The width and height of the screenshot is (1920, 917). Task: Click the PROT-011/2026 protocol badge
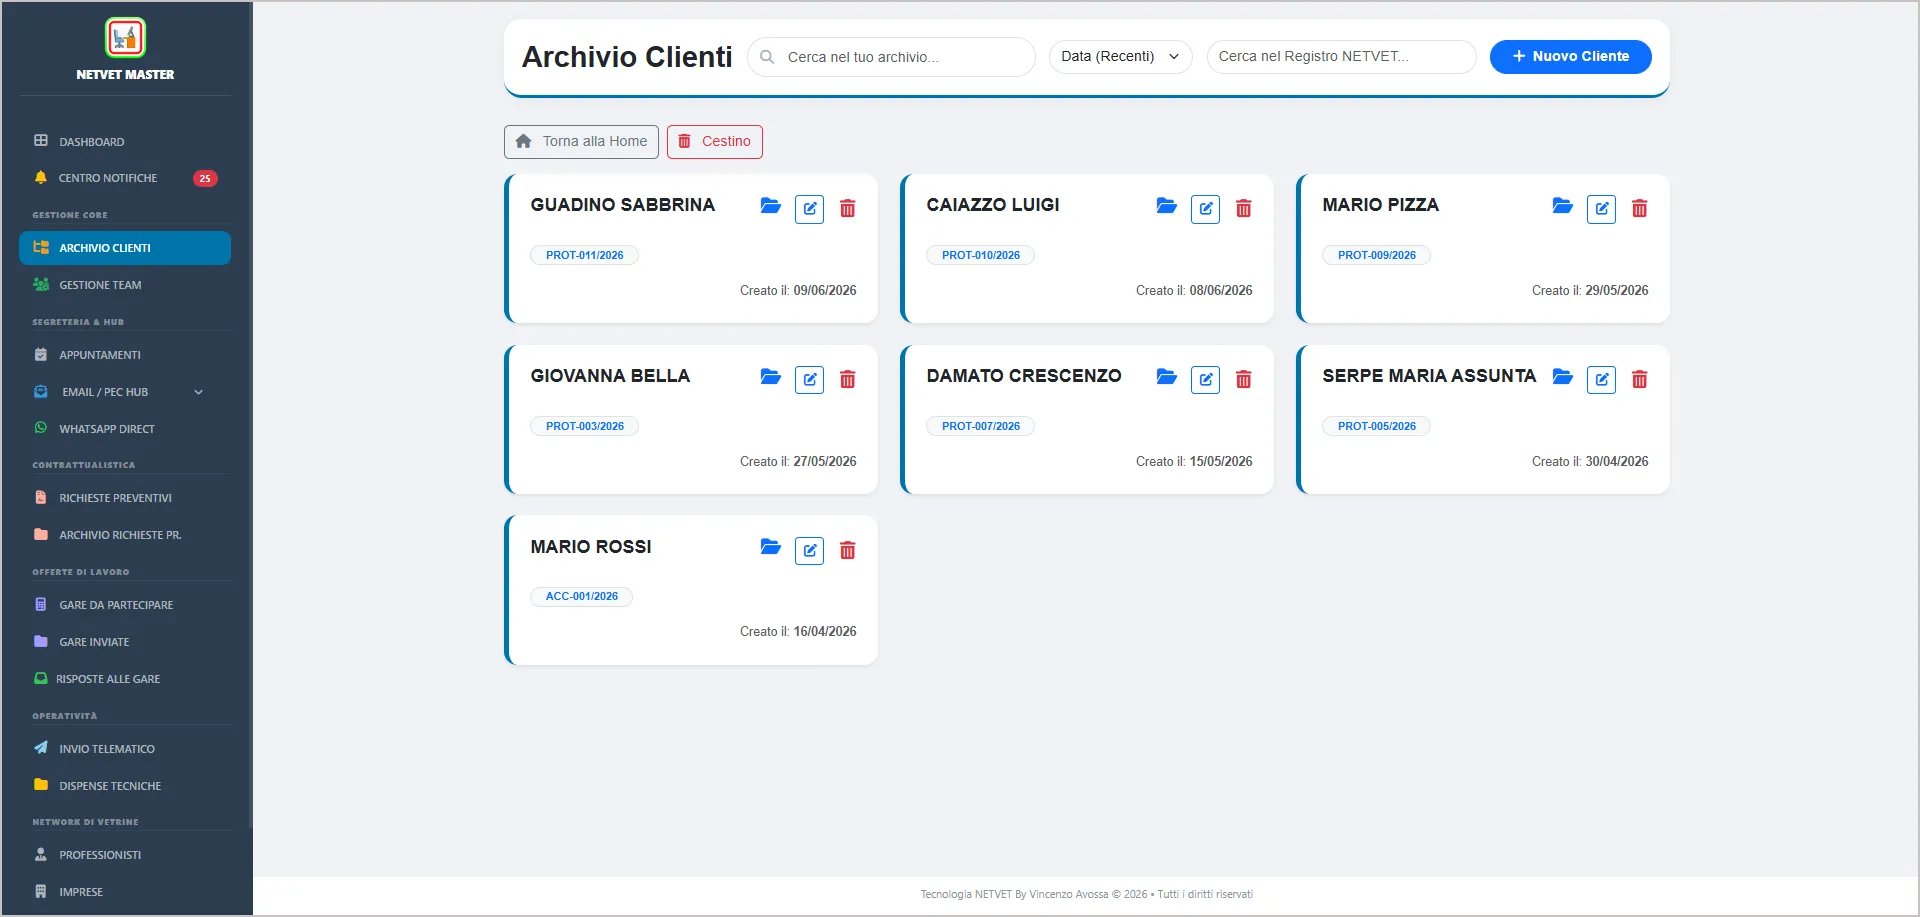tap(584, 255)
